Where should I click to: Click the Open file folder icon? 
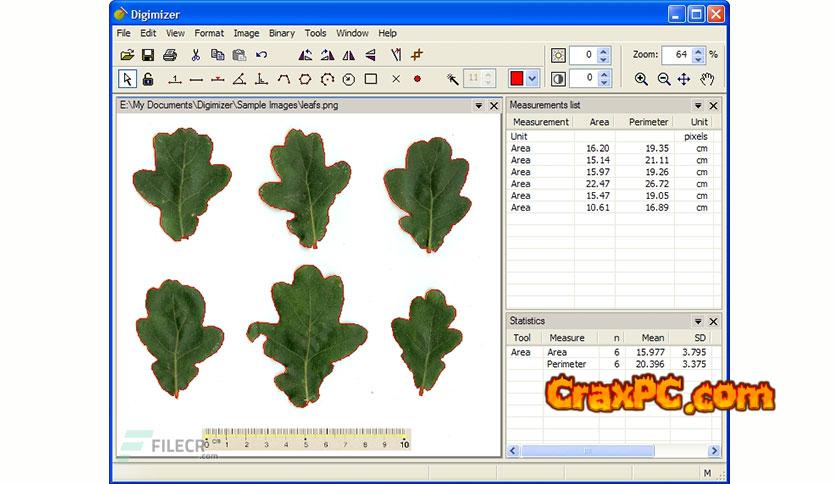pos(127,55)
